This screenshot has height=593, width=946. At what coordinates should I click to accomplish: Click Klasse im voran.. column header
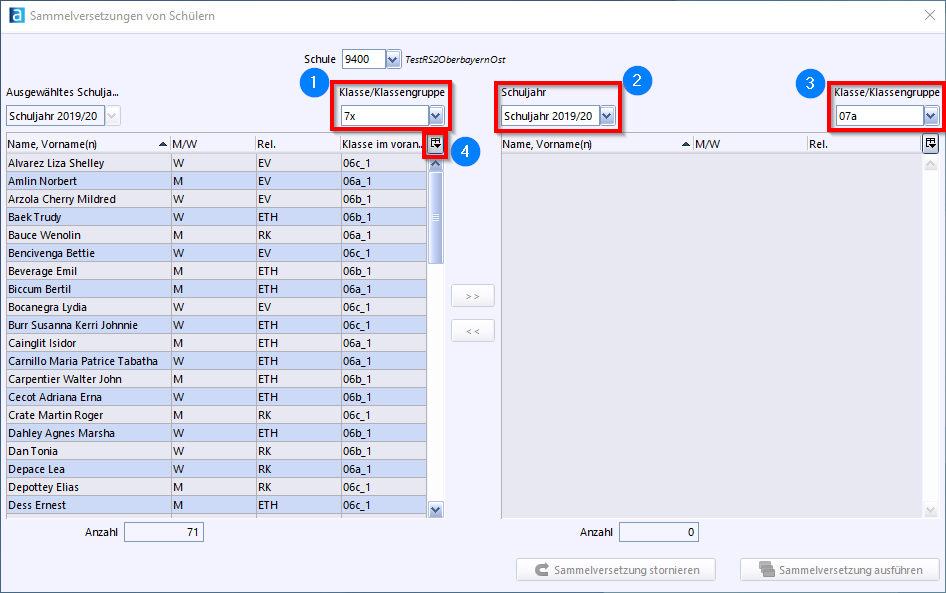point(380,144)
